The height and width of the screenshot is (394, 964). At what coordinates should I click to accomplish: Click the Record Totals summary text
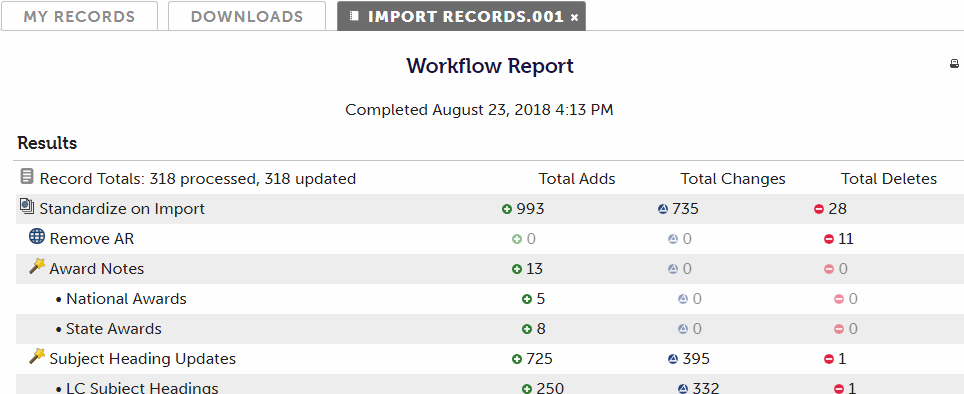click(198, 179)
